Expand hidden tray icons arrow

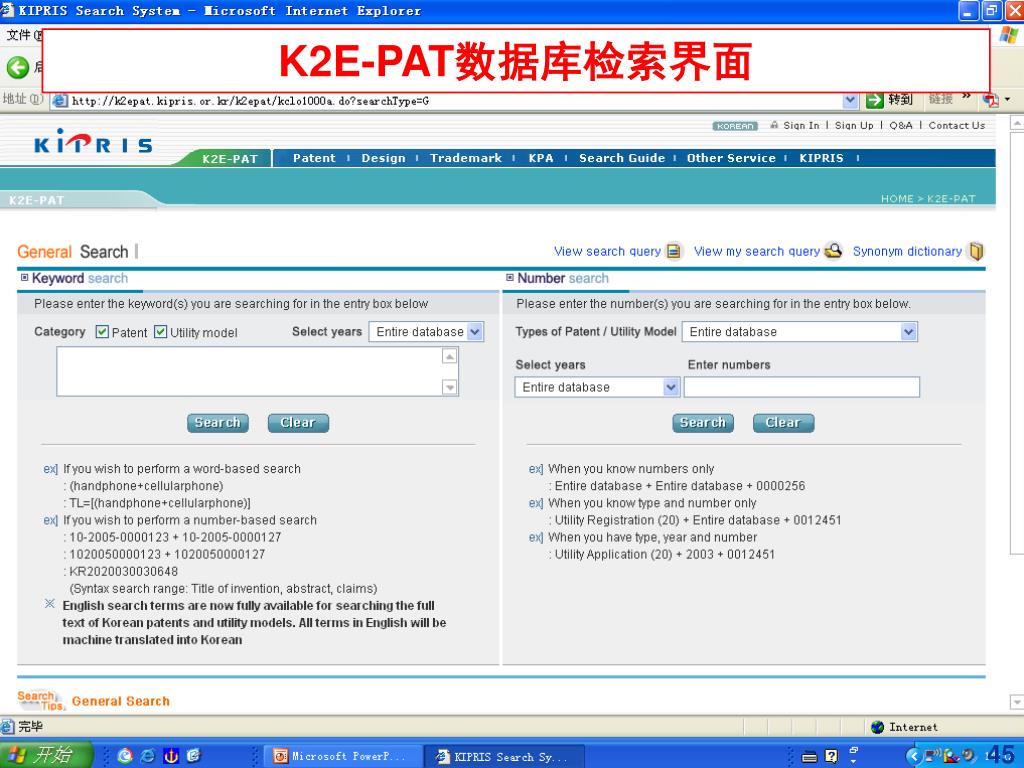click(914, 756)
